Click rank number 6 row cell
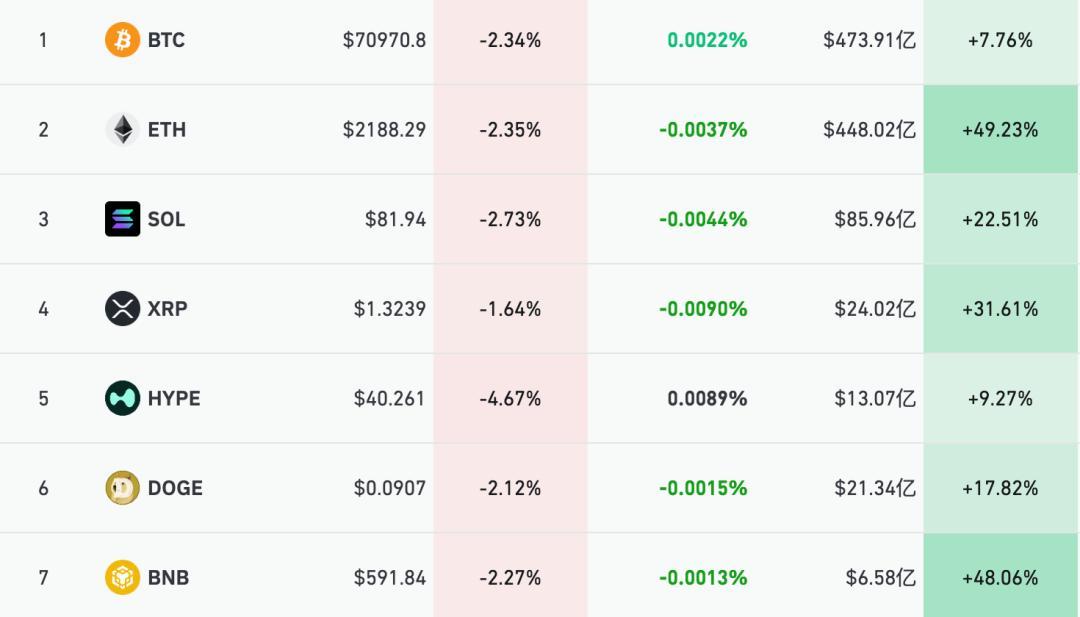The width and height of the screenshot is (1080, 617). click(x=43, y=488)
